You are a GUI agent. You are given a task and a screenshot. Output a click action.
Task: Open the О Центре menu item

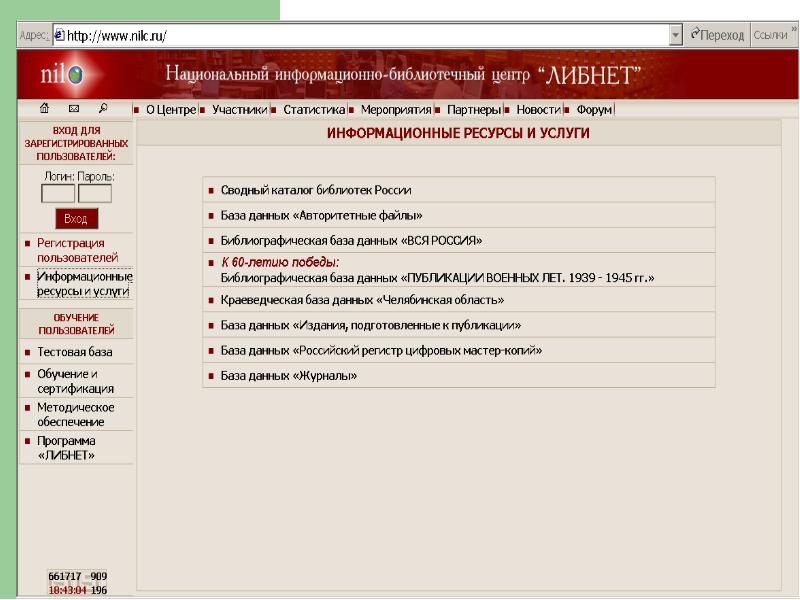(170, 109)
